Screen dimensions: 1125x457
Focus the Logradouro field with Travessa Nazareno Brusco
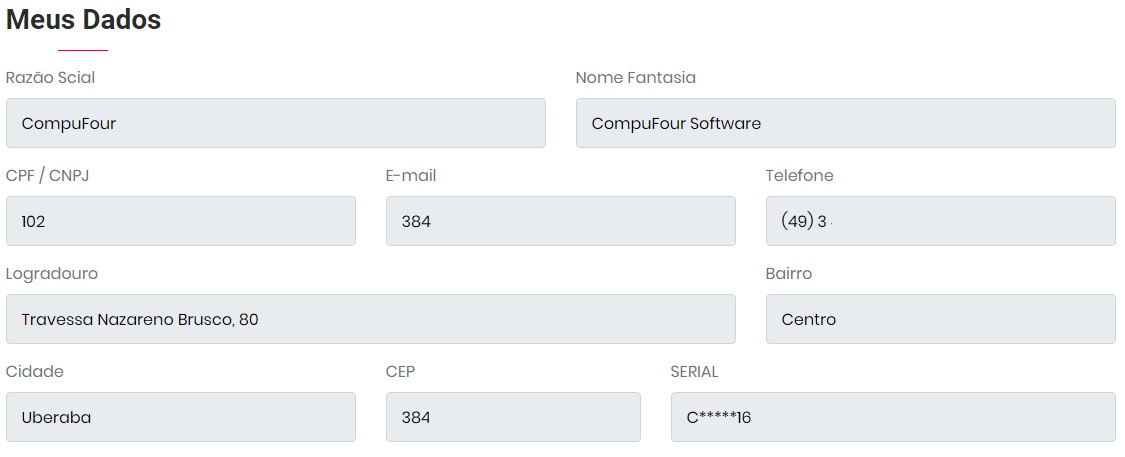click(370, 319)
